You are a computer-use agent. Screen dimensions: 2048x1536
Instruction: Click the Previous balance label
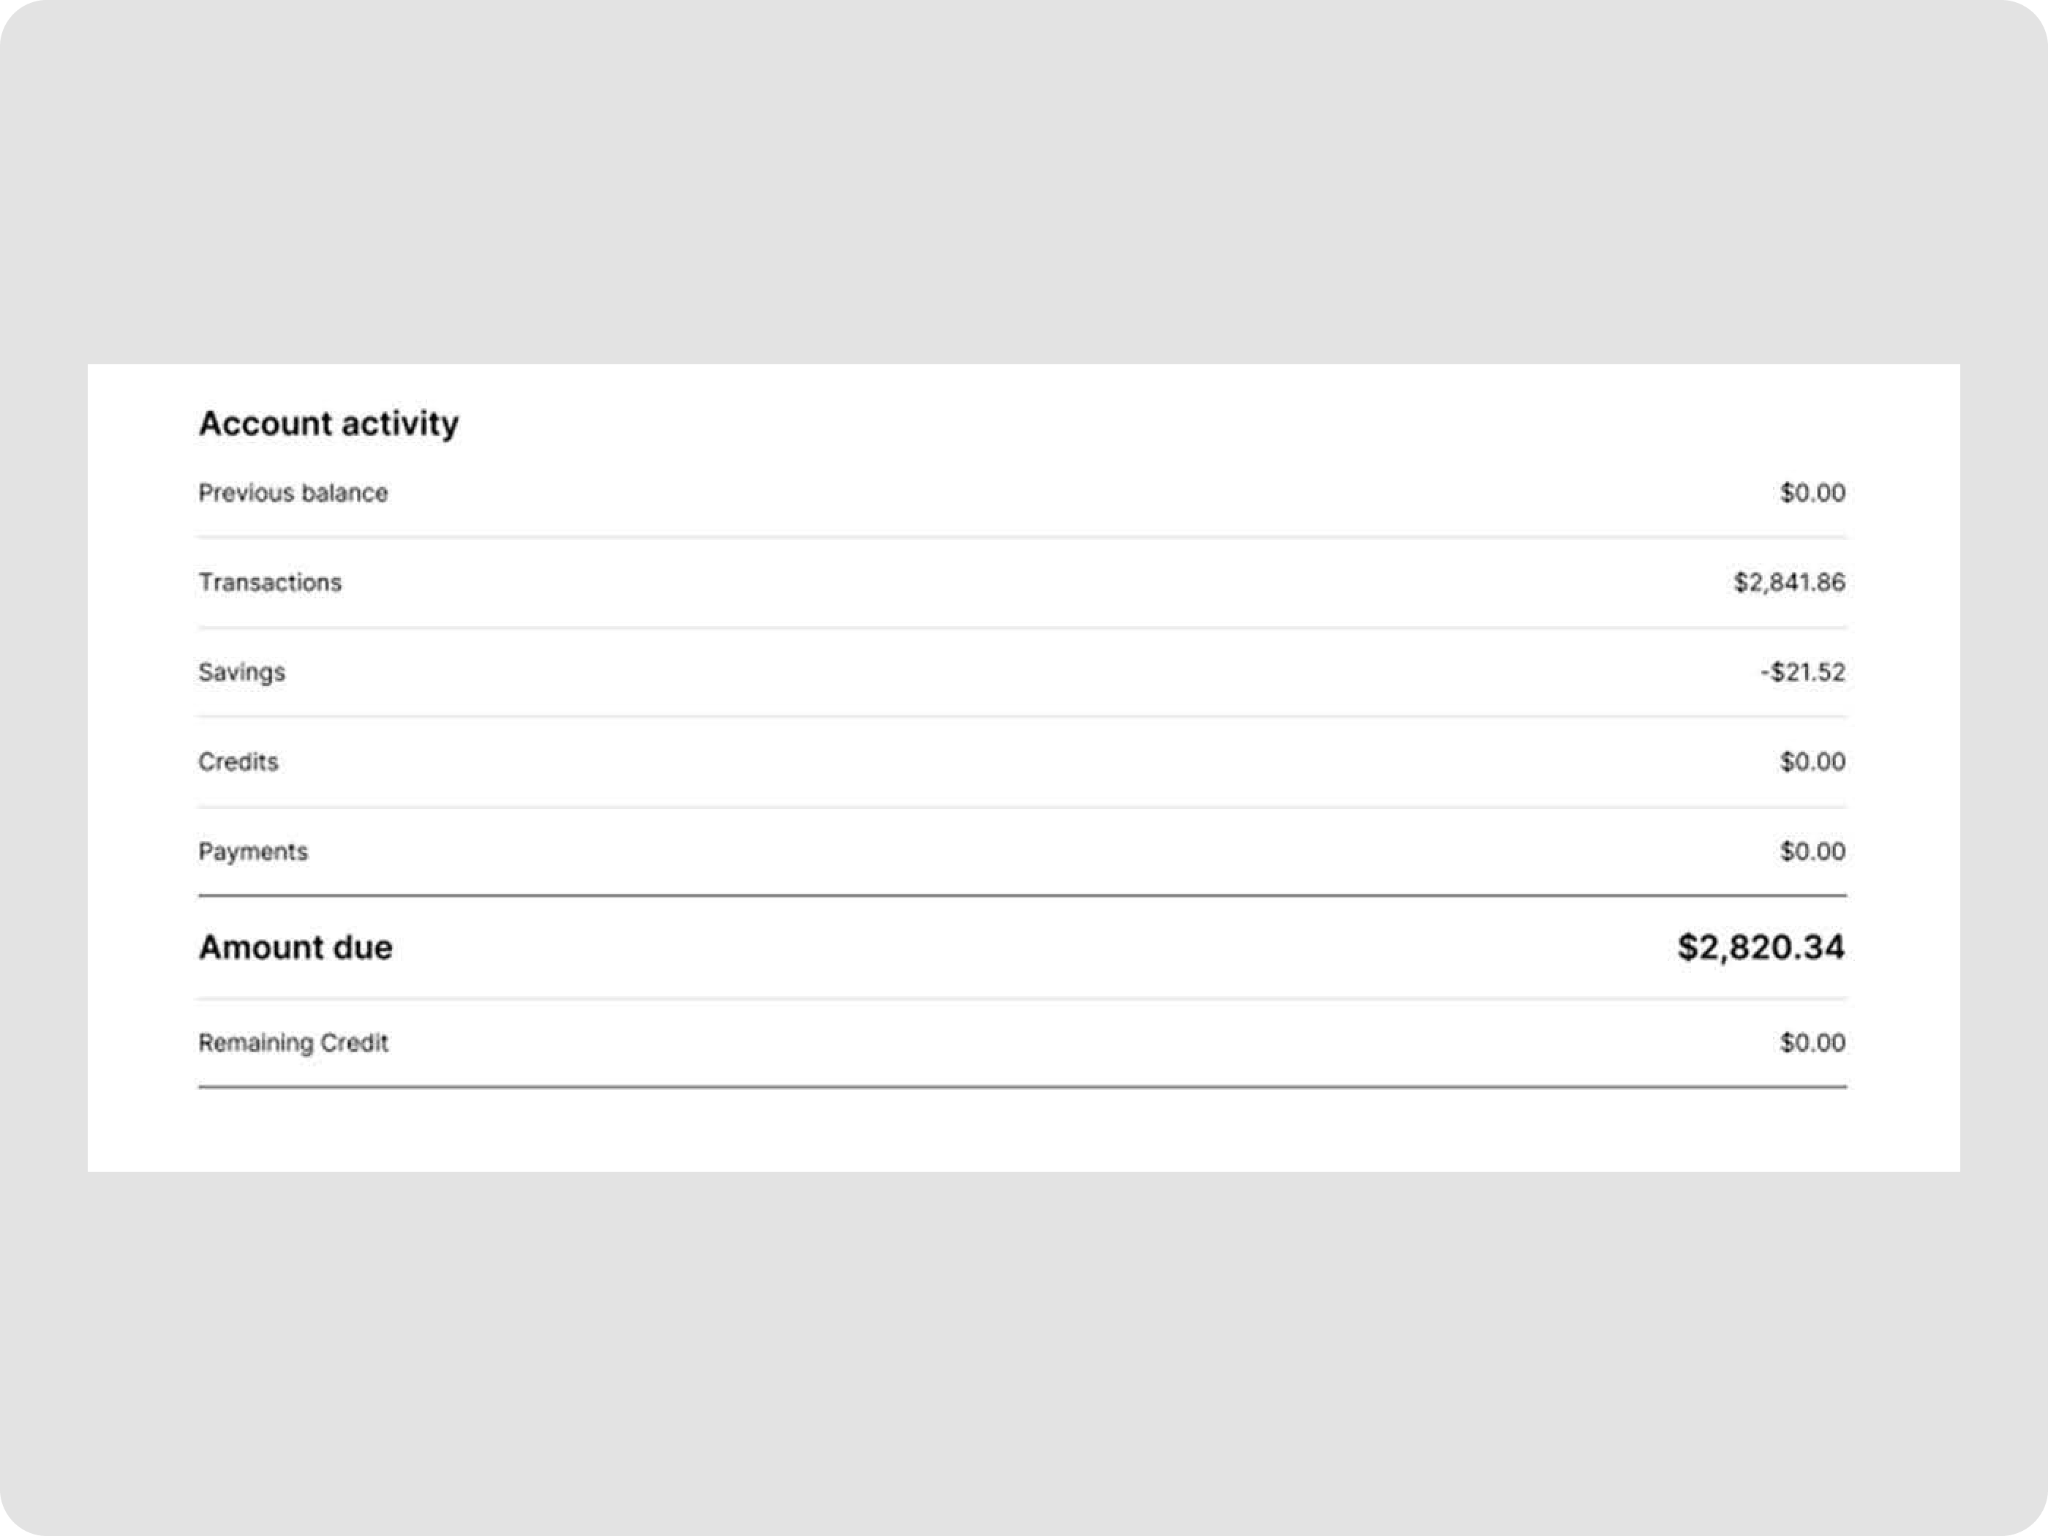[292, 493]
